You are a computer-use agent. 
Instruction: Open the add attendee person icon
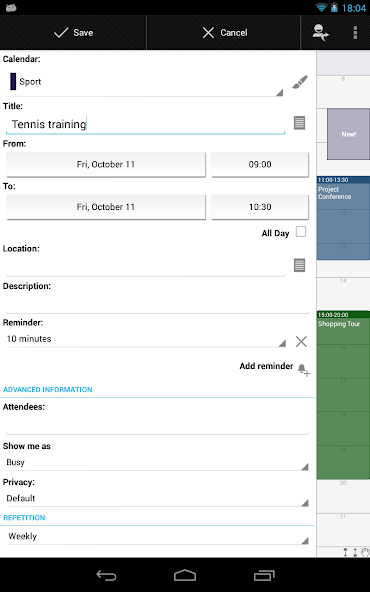pos(320,32)
